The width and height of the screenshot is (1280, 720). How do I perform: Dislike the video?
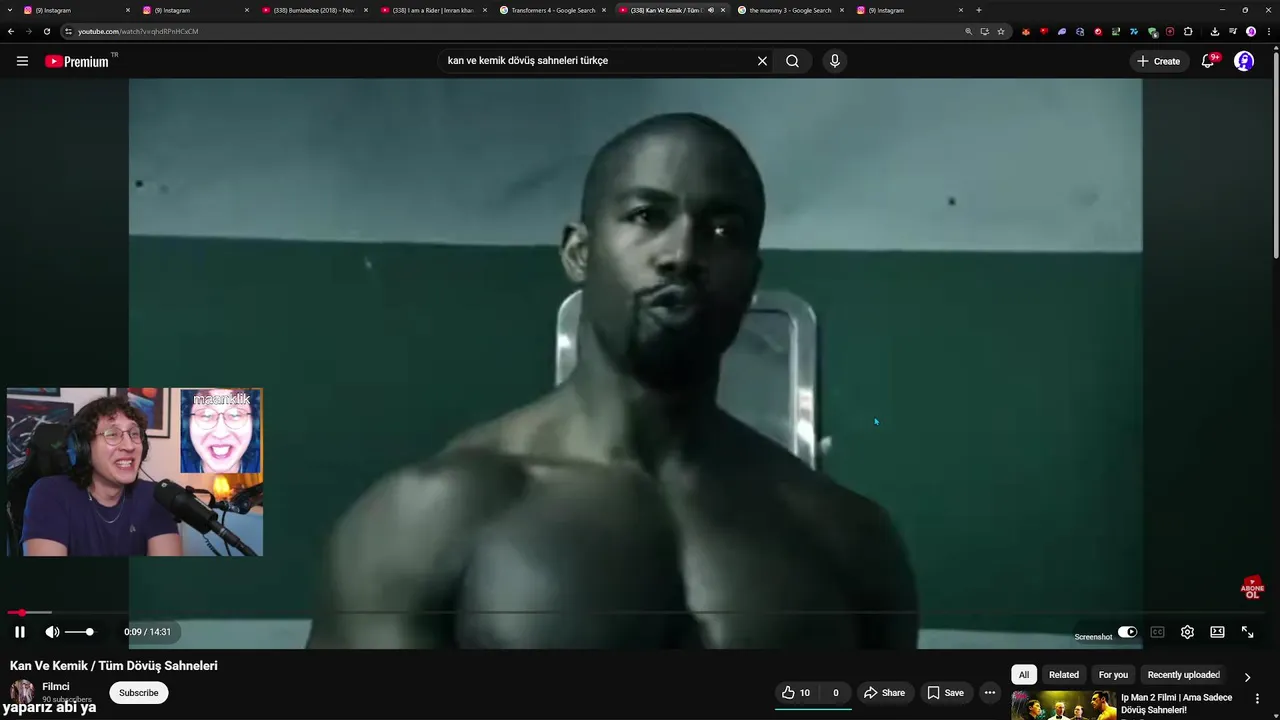[x=835, y=693]
